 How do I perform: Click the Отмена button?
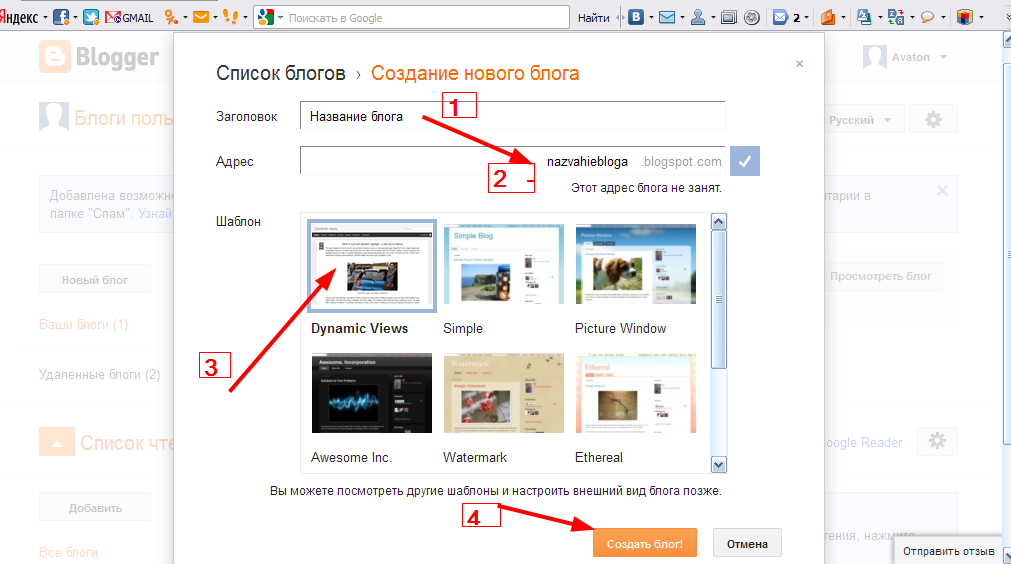click(747, 543)
